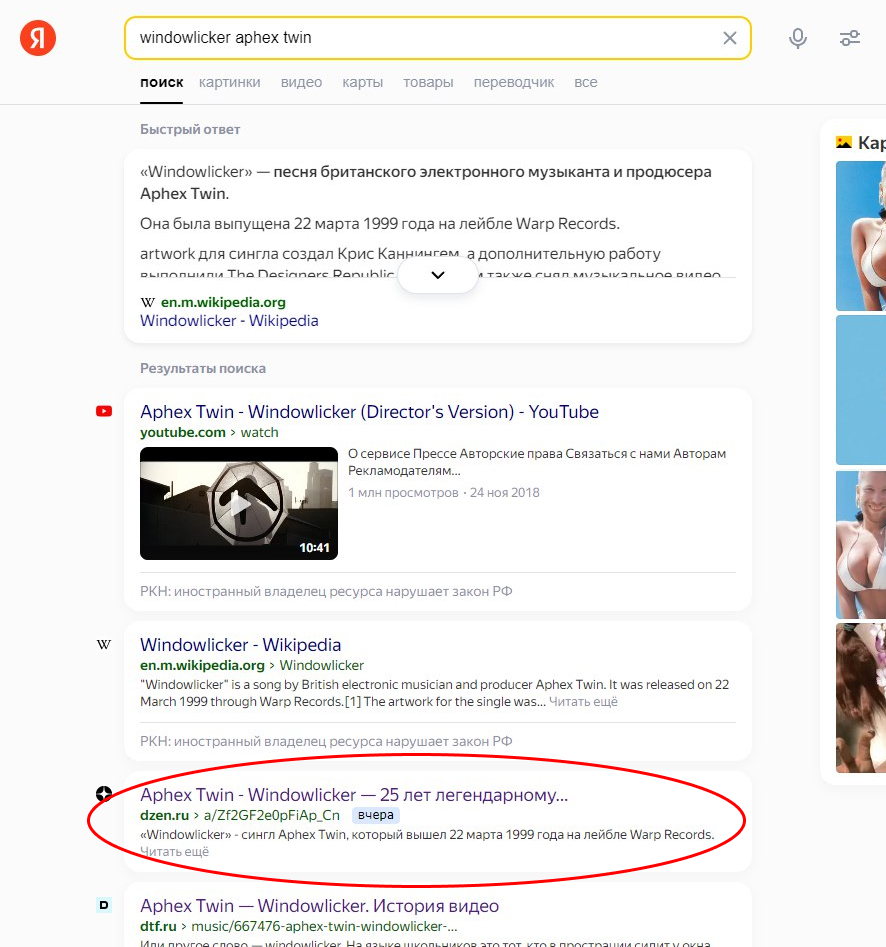
Task: Click the youtube.com domain link
Action: point(182,432)
